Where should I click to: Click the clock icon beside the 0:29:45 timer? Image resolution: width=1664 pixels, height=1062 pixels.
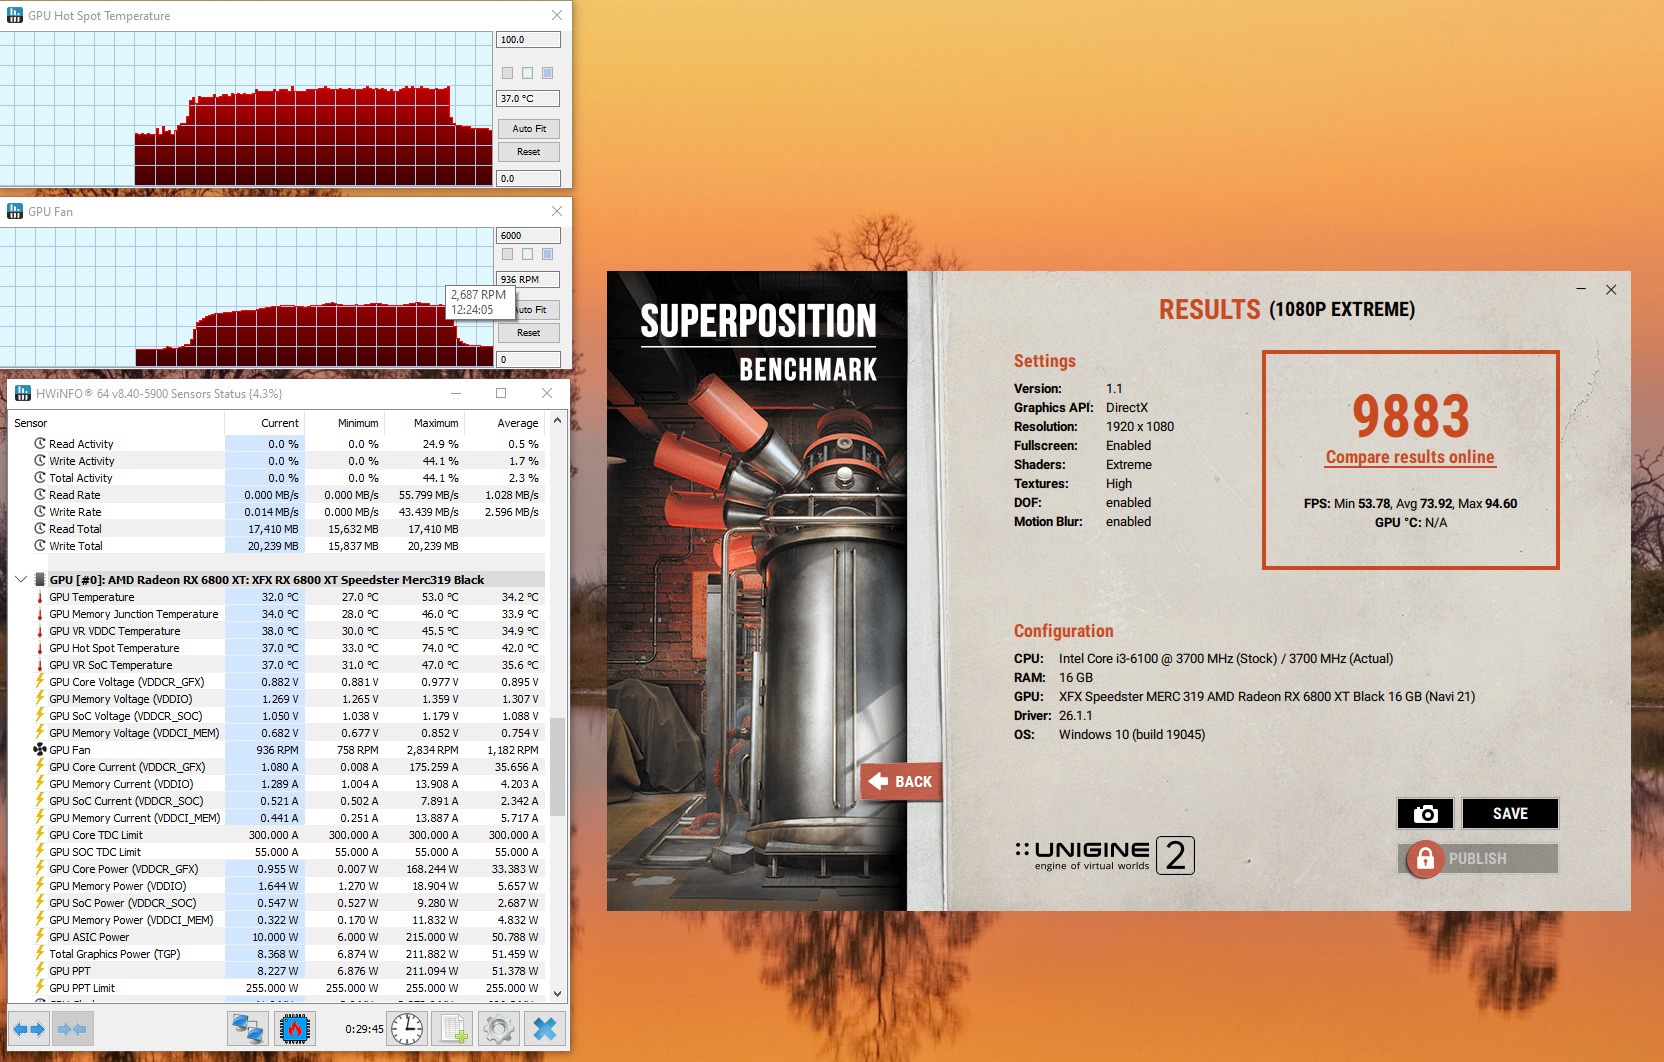407,1028
